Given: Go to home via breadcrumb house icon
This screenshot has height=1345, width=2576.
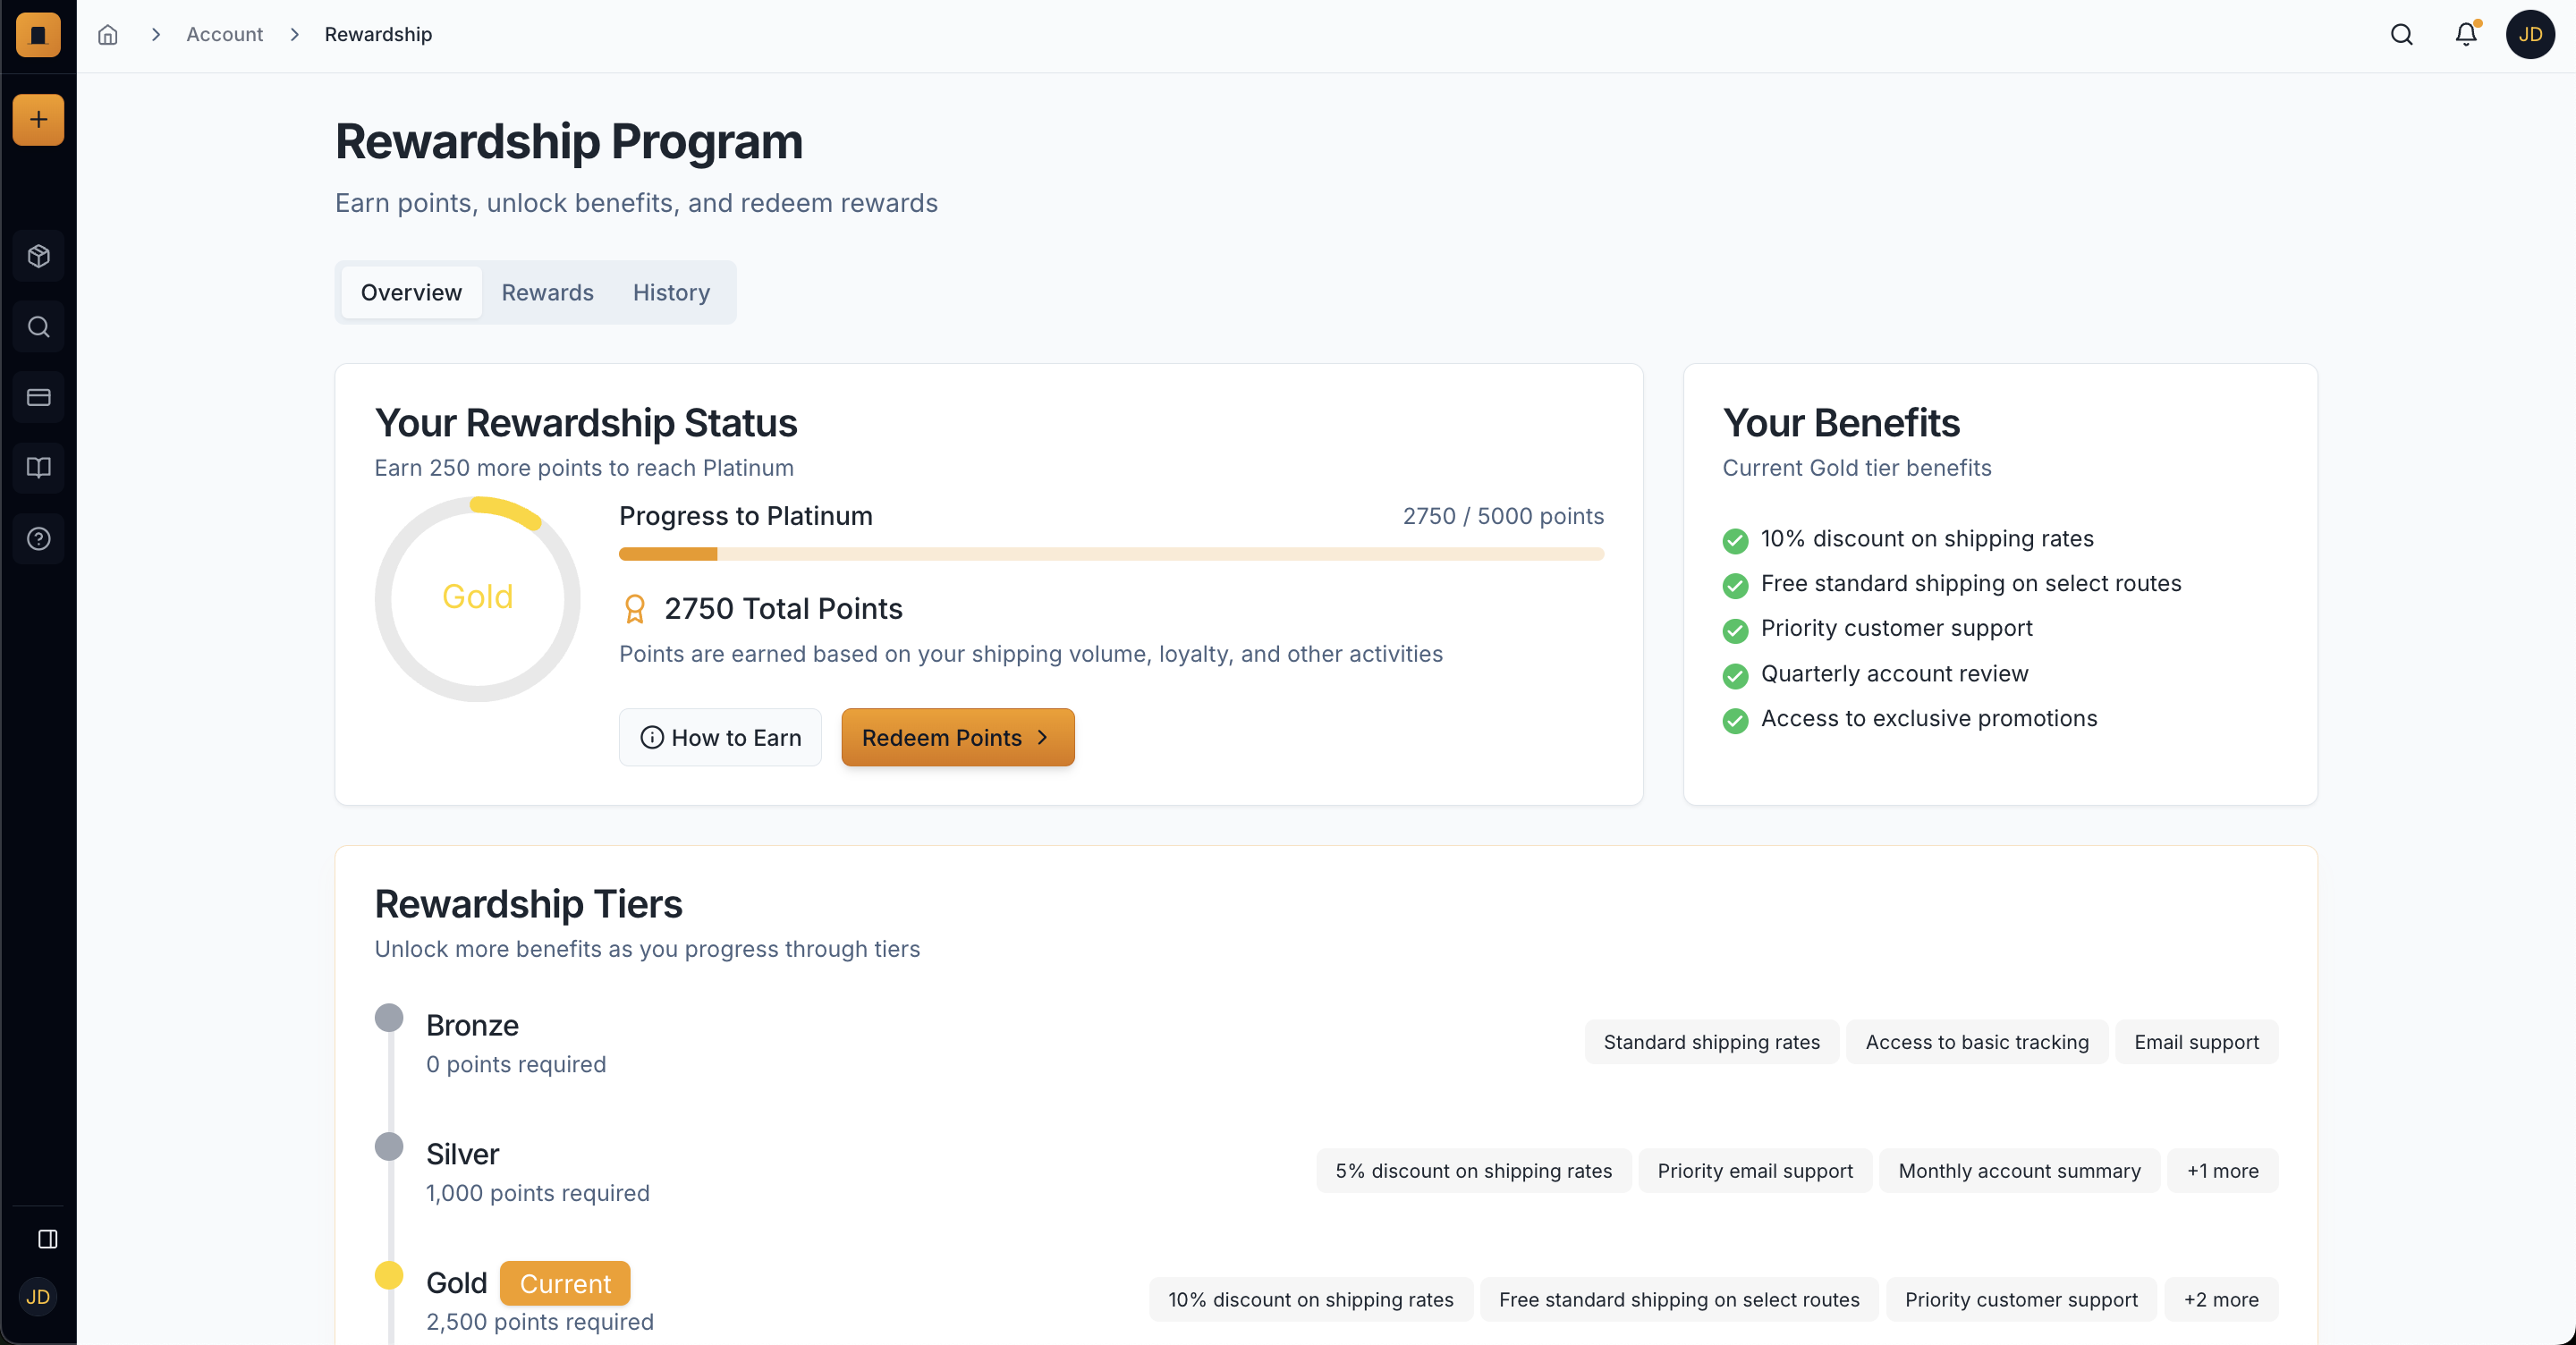Looking at the screenshot, I should point(108,34).
